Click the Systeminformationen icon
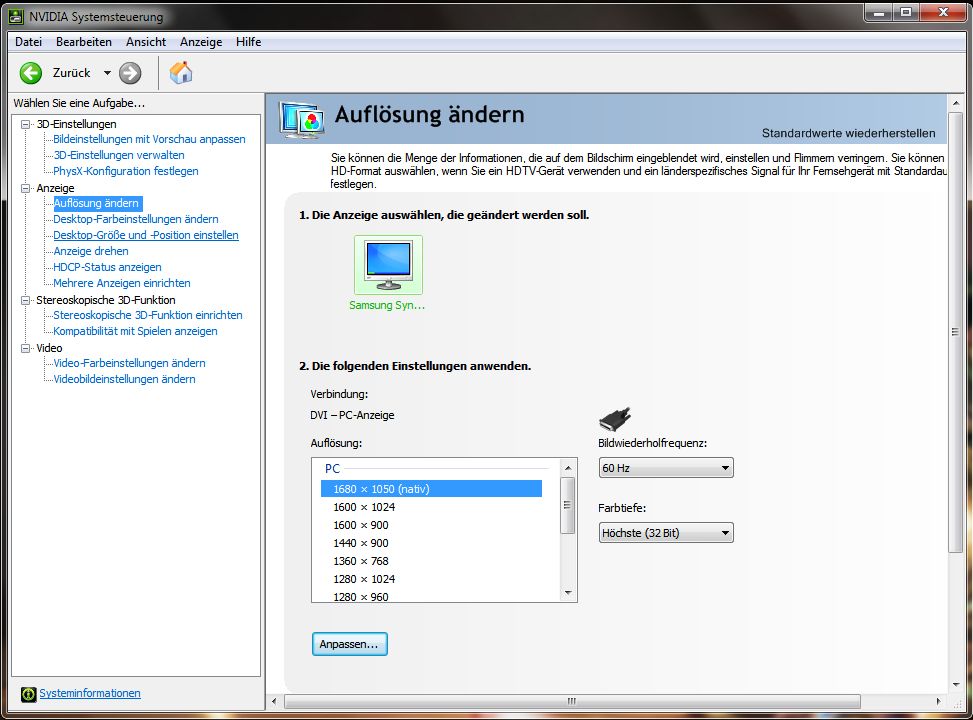The height and width of the screenshot is (720, 973). point(29,694)
